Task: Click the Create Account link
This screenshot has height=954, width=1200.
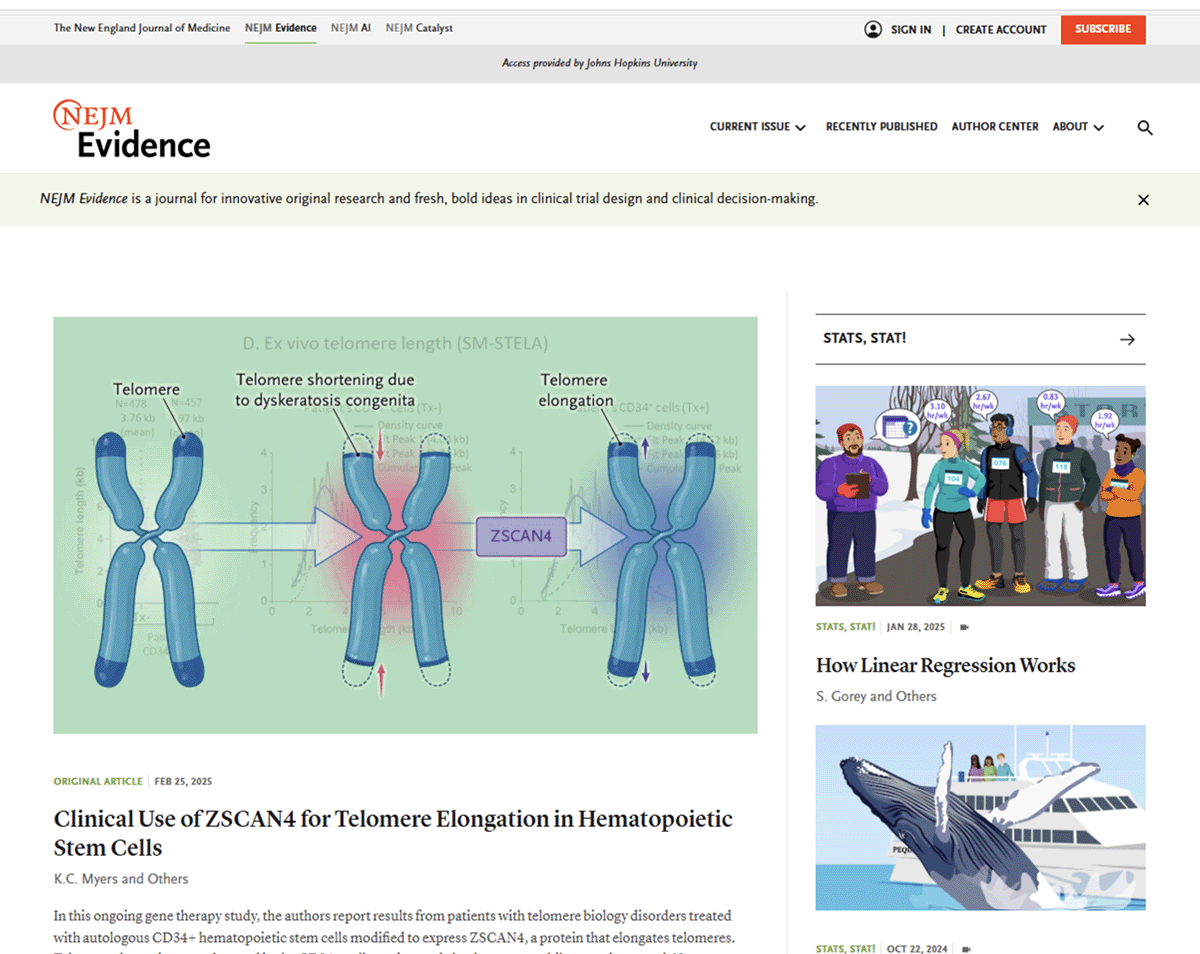Action: coord(1001,30)
